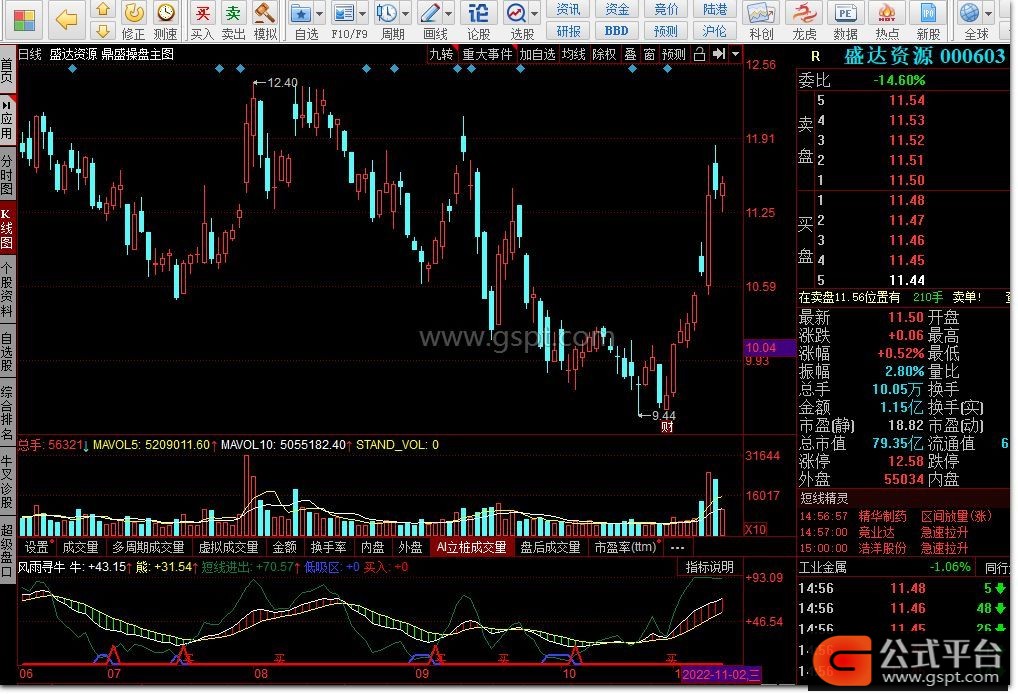Open the 设置 settings for volume panel
The image size is (1018, 694).
pos(37,548)
